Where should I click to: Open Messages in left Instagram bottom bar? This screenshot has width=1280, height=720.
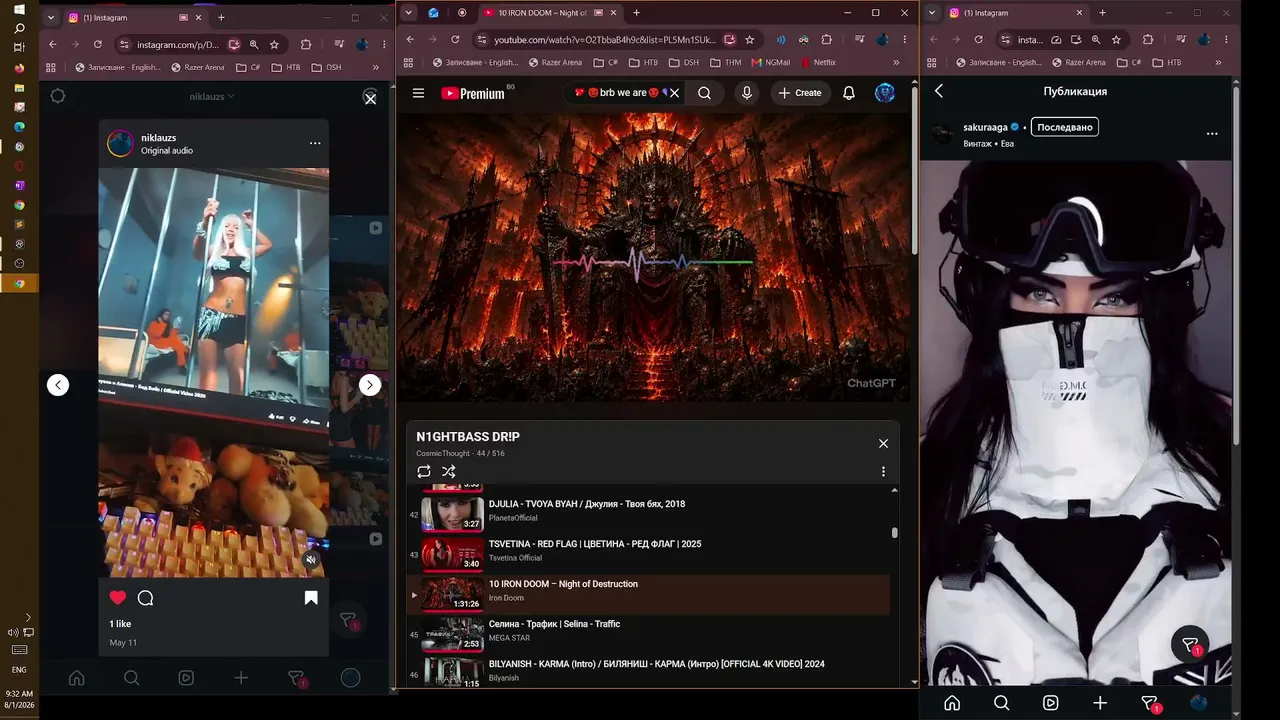(x=296, y=678)
